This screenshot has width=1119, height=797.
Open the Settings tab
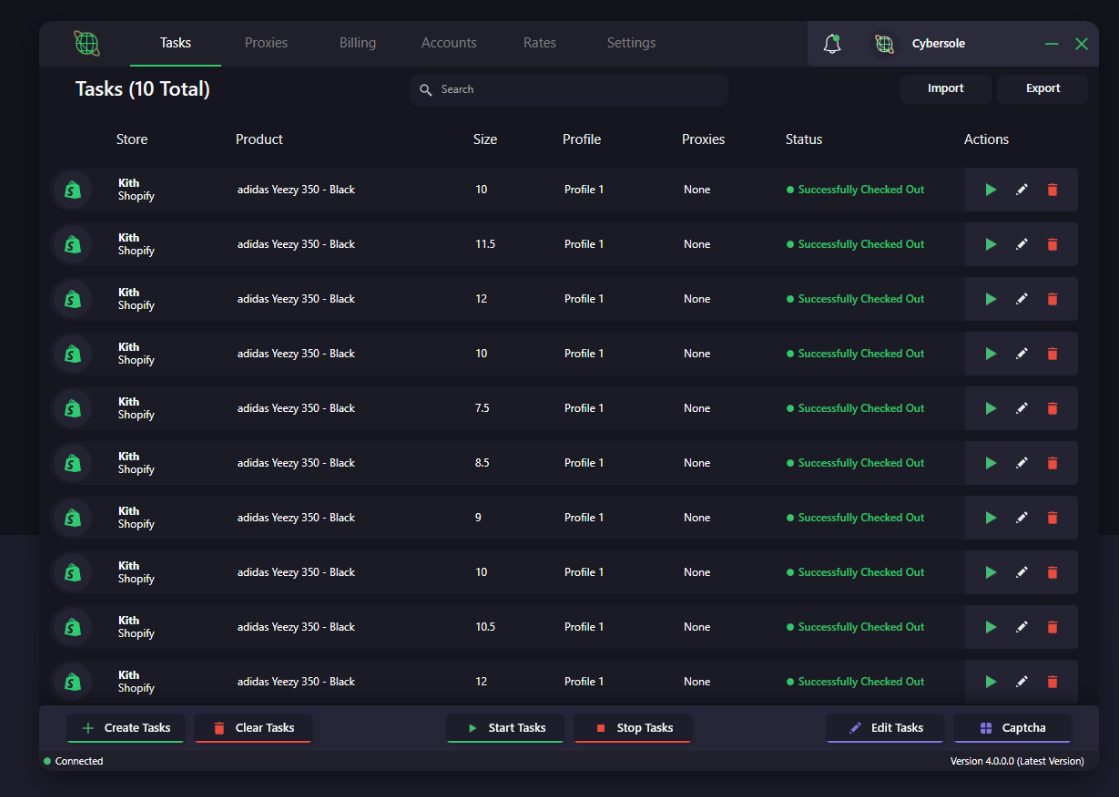[632, 43]
